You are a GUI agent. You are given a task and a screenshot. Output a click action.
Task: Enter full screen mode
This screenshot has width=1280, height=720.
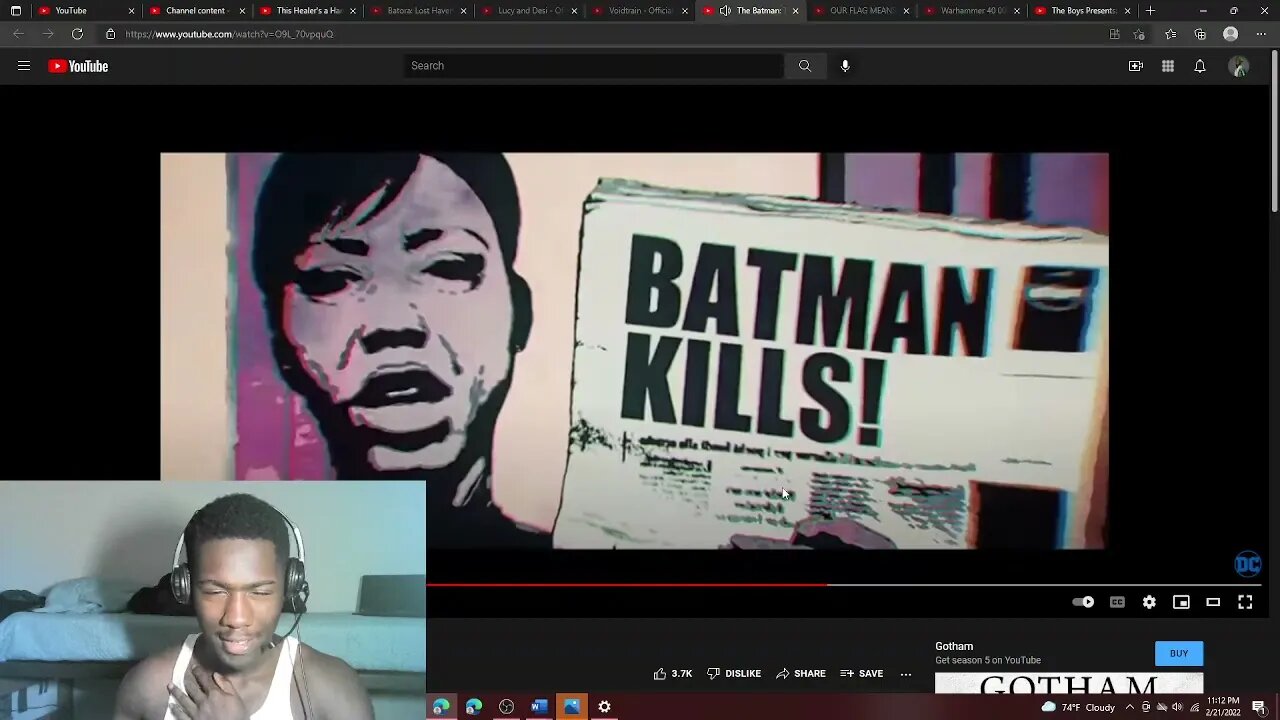click(x=1245, y=602)
